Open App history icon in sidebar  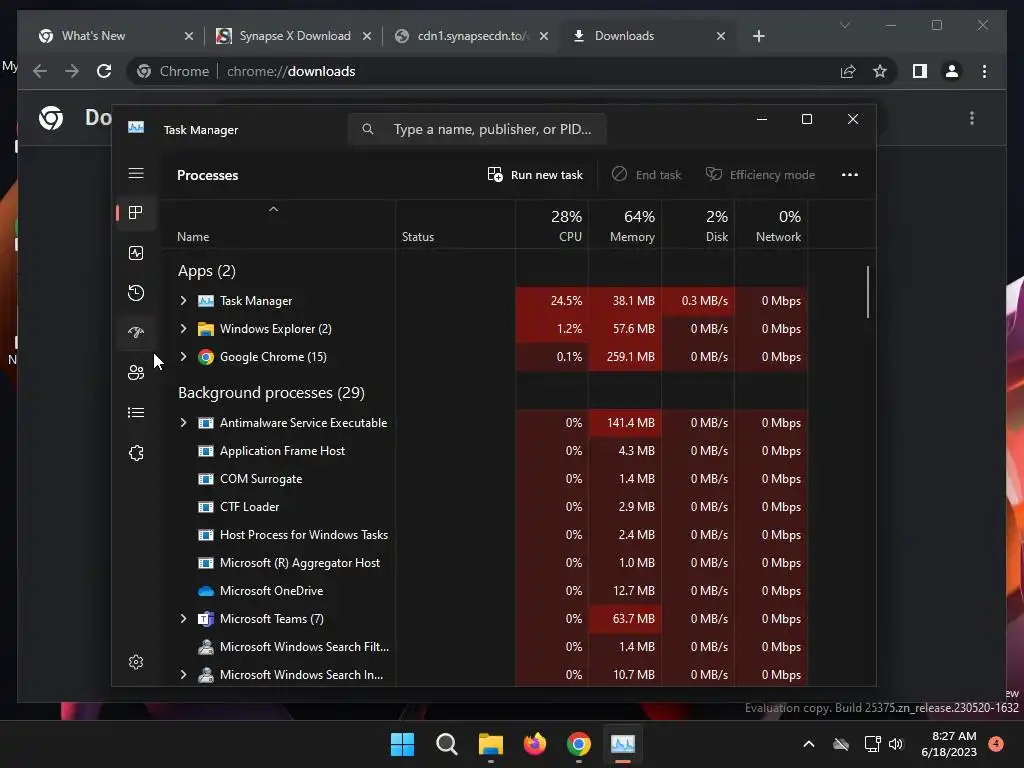tap(136, 293)
